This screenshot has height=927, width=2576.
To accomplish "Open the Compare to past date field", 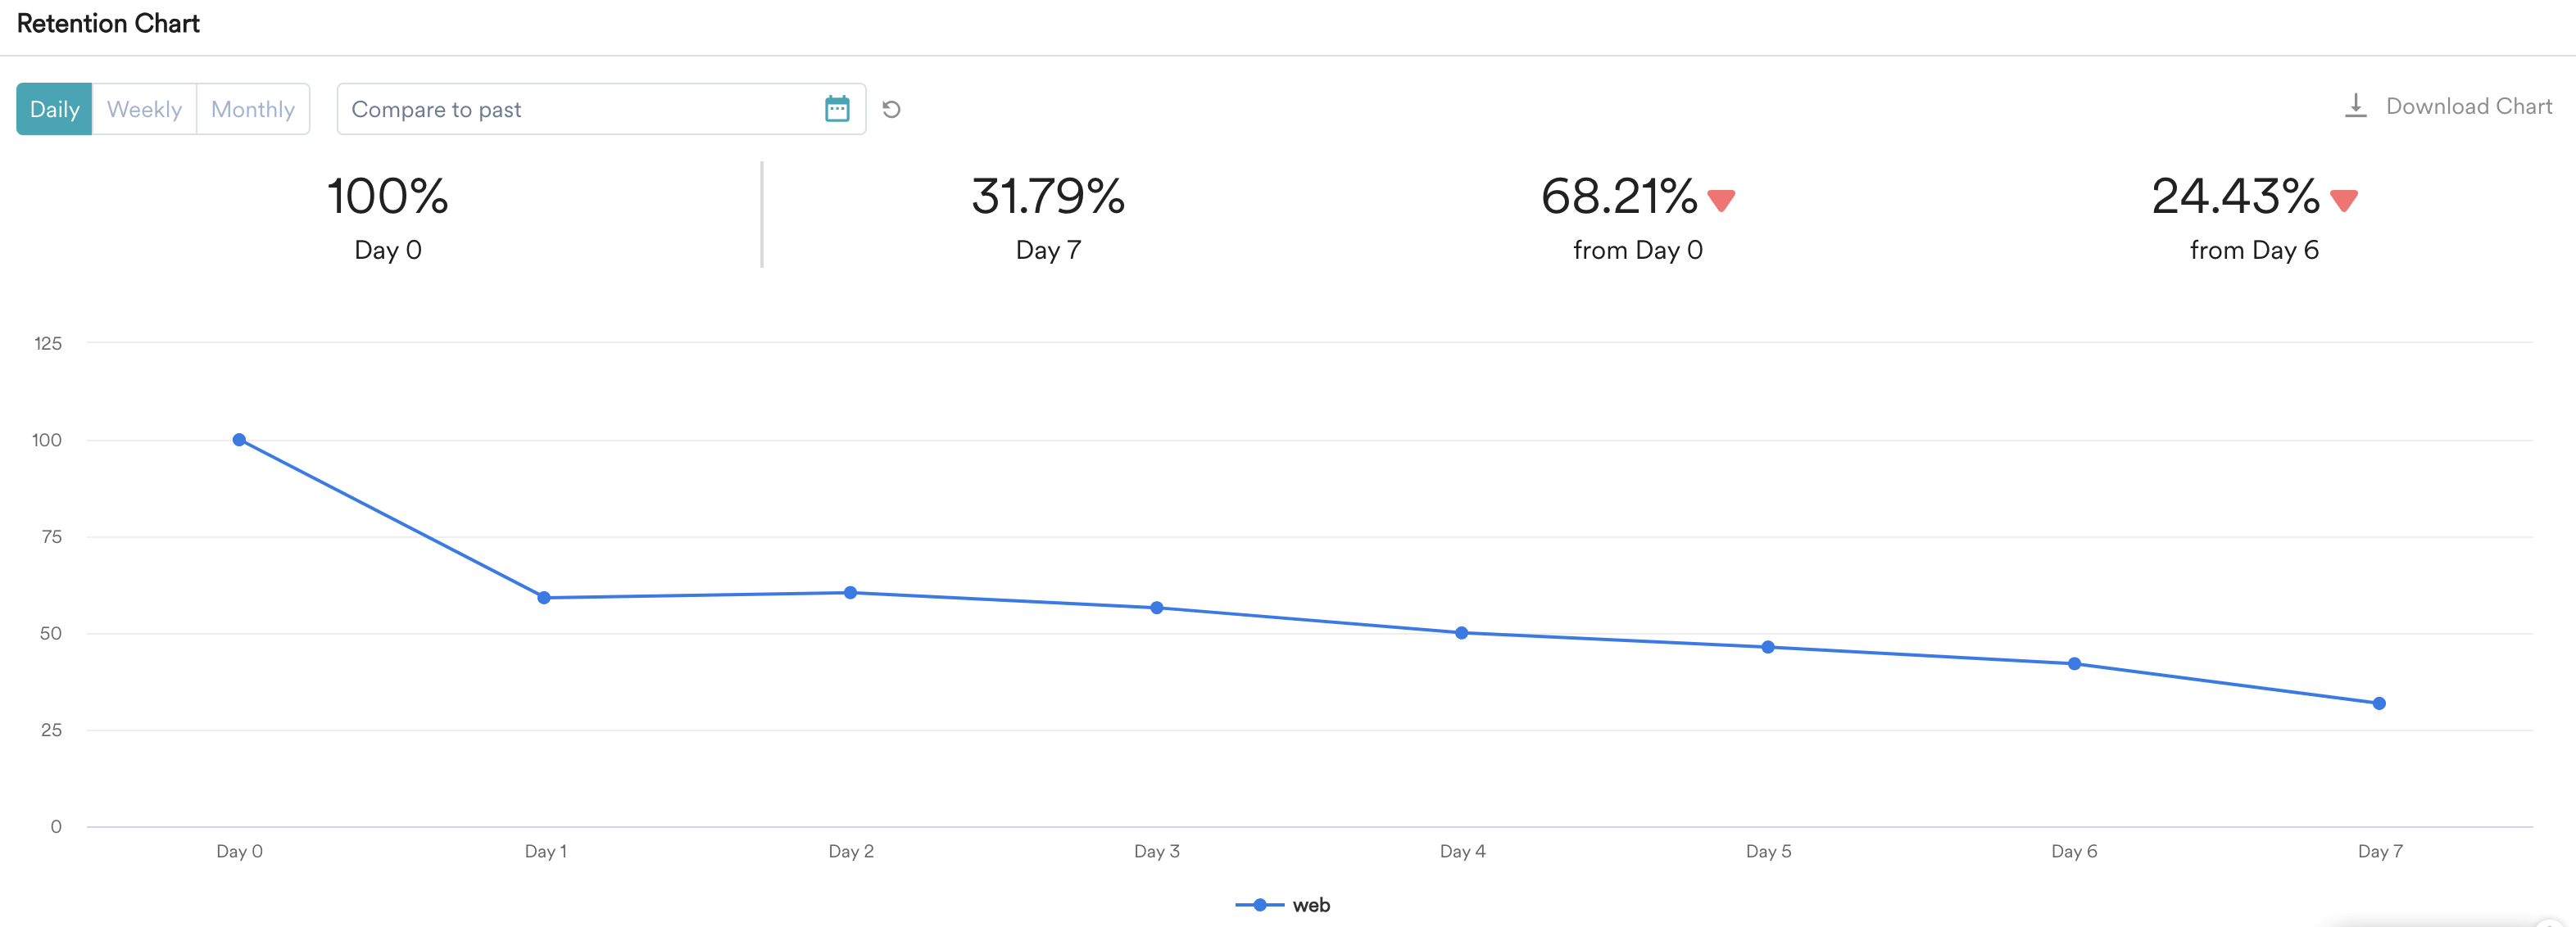I will point(580,109).
